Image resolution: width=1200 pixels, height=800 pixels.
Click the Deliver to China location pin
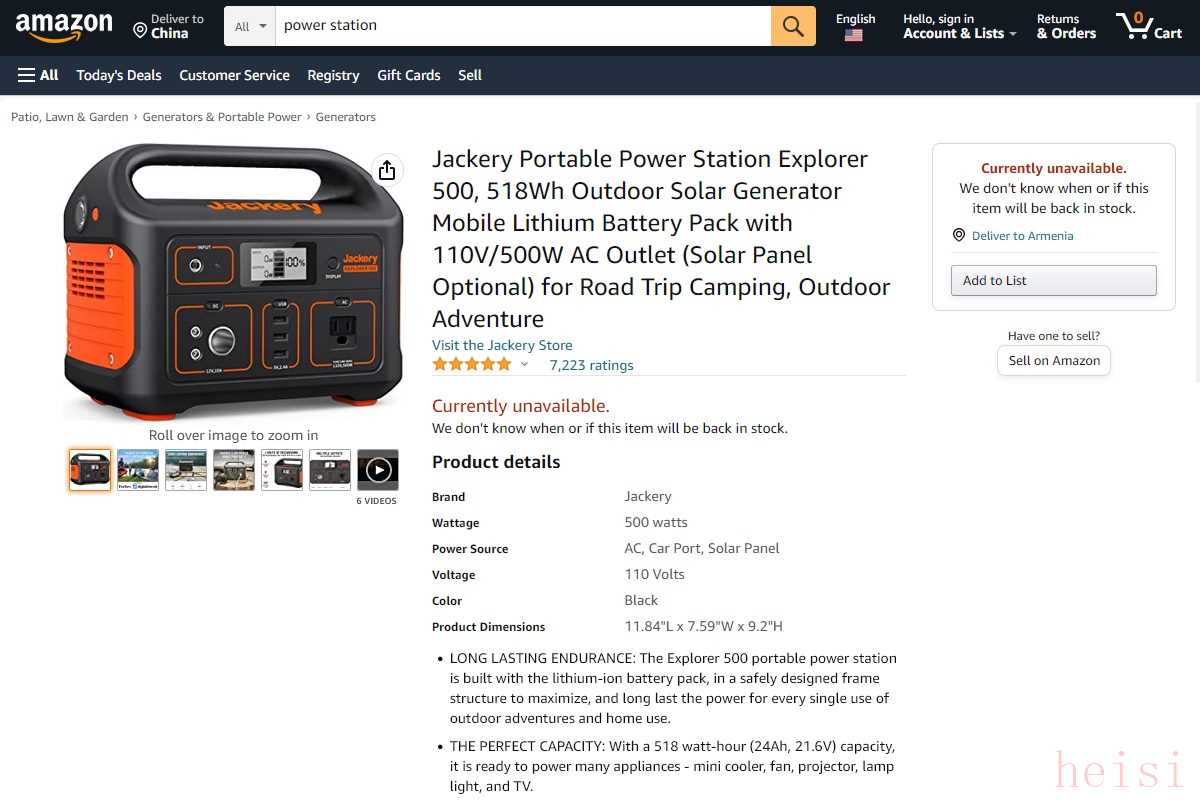coord(140,30)
